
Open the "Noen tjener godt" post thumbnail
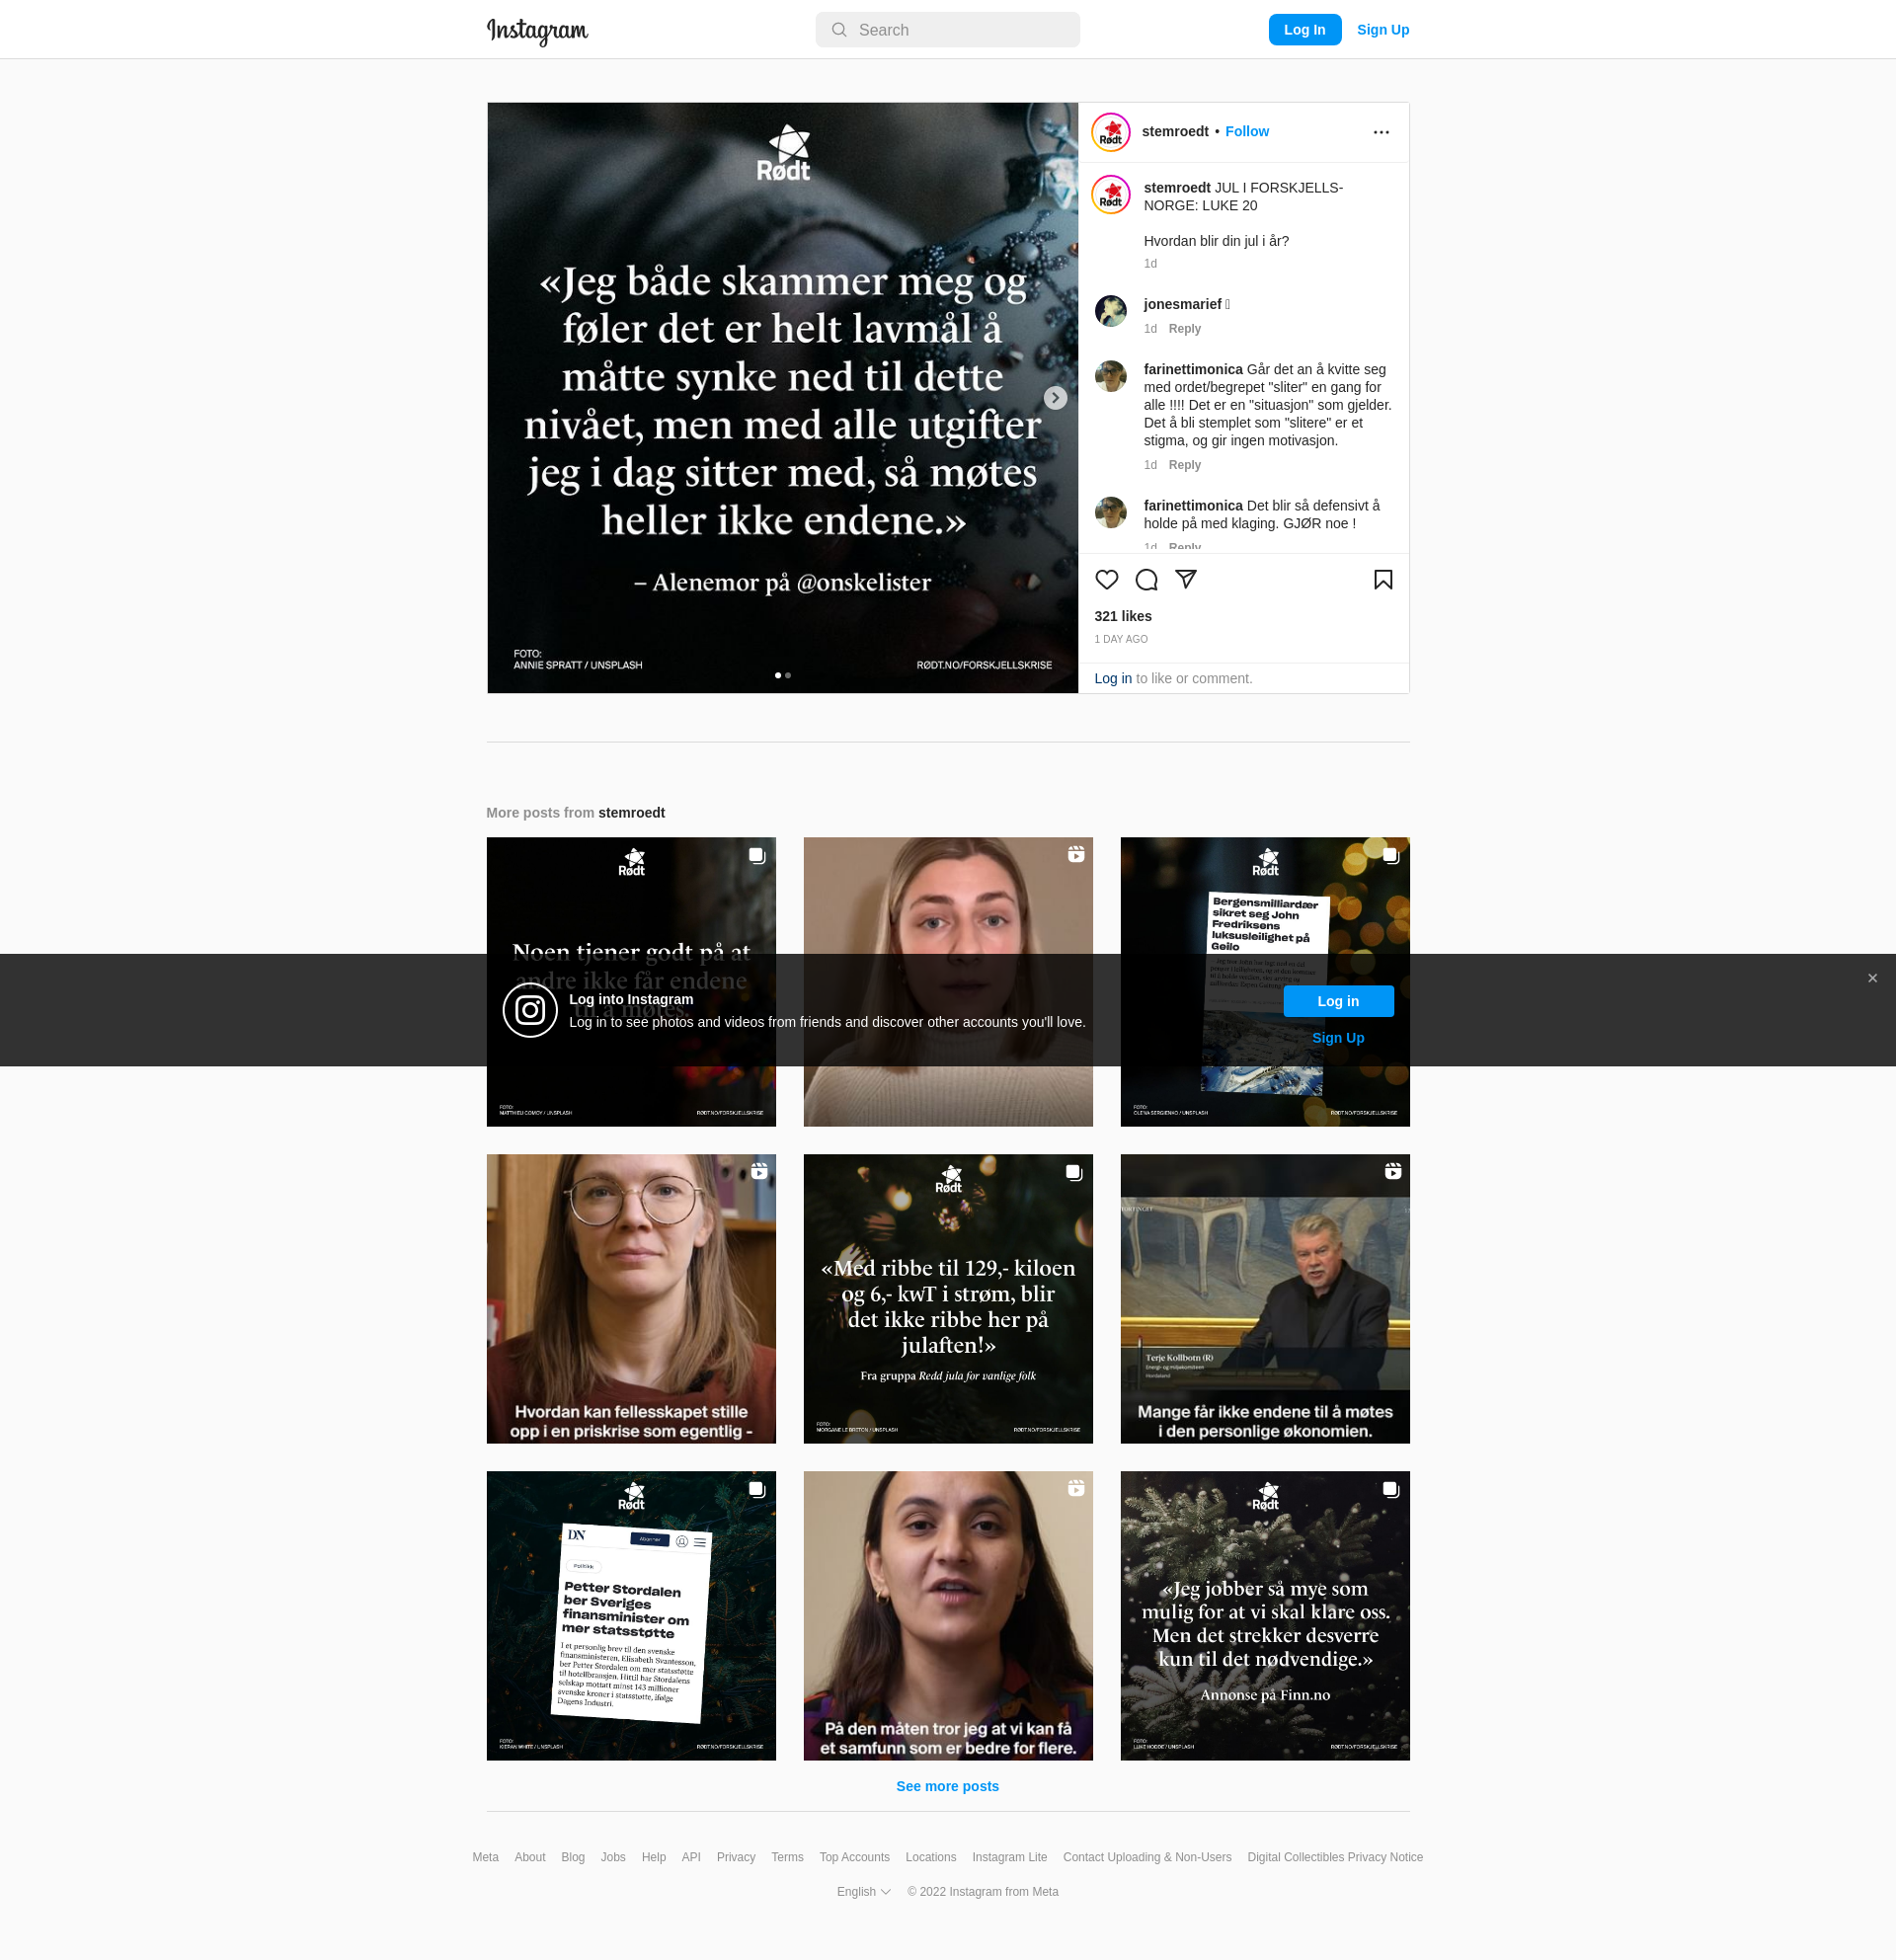(x=631, y=982)
